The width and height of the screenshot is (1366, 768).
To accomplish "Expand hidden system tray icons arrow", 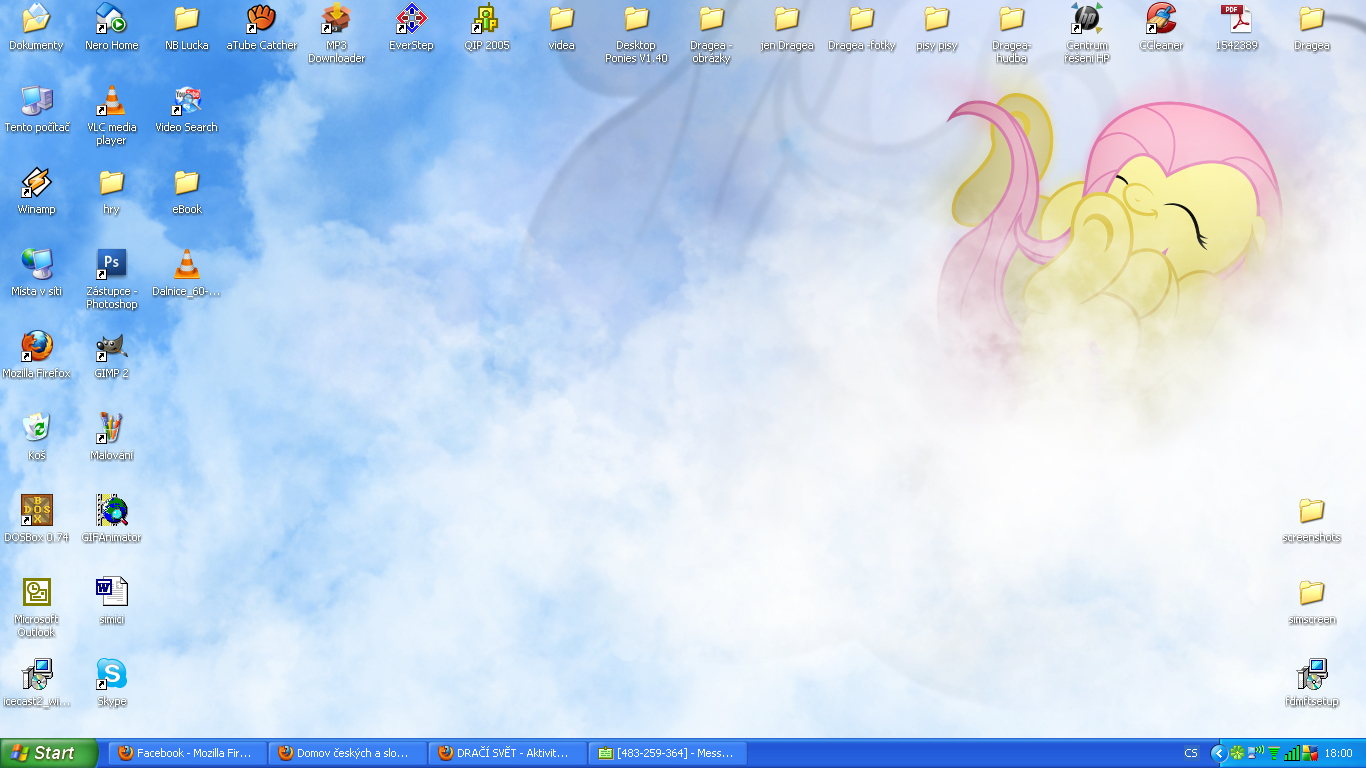I will pyautogui.click(x=1218, y=753).
